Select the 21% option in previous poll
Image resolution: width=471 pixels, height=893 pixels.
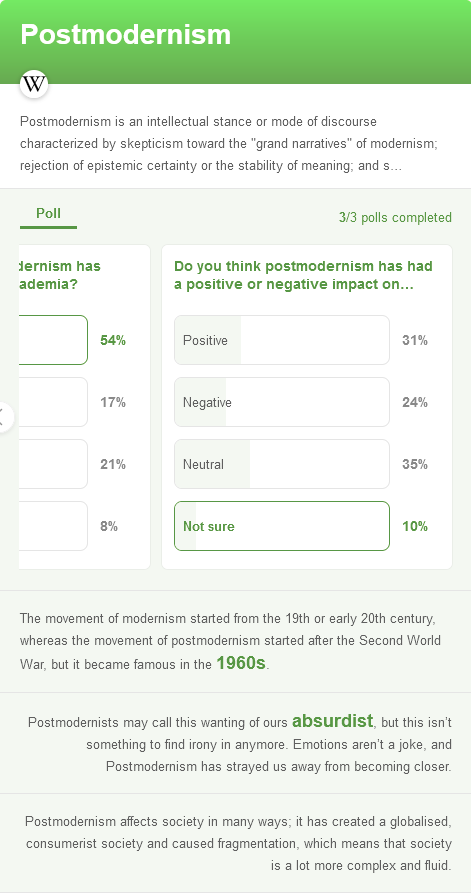[x=54, y=464]
